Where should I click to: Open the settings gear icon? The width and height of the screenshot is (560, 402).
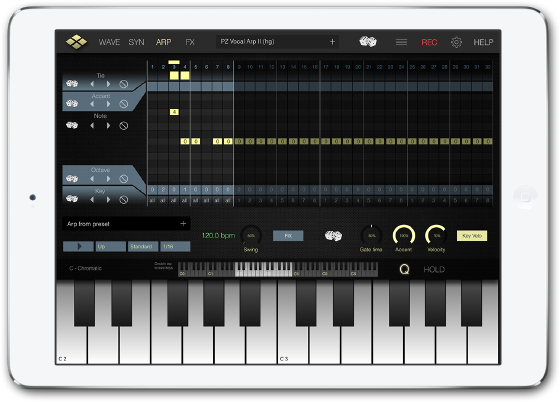tap(456, 42)
